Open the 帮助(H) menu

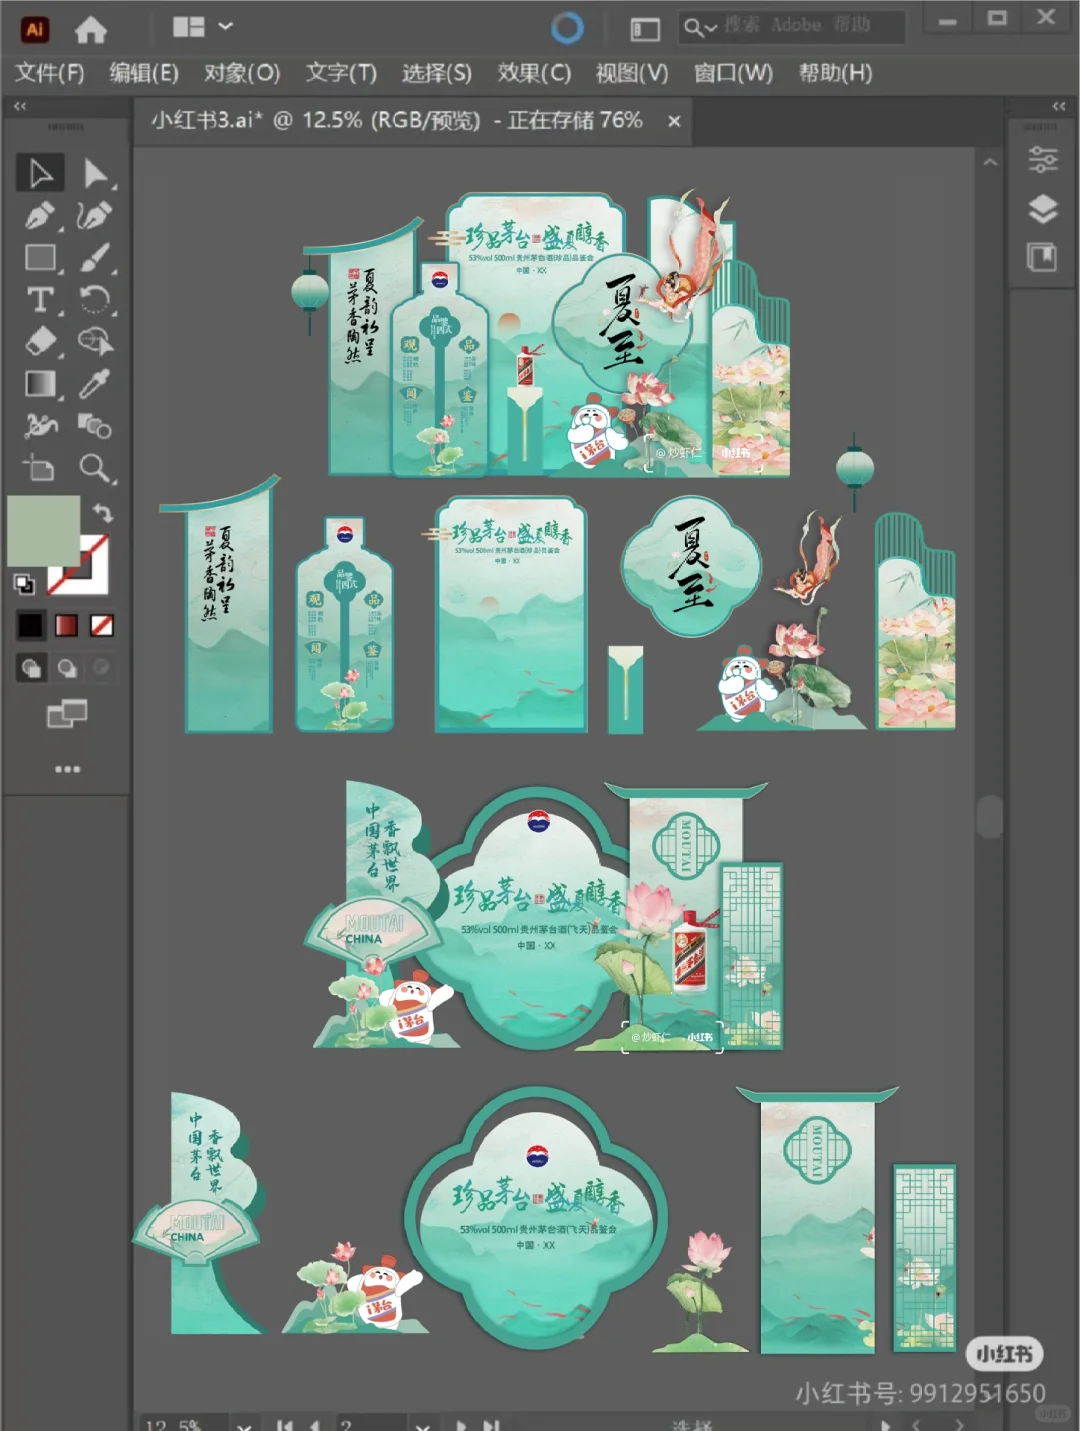tap(835, 73)
